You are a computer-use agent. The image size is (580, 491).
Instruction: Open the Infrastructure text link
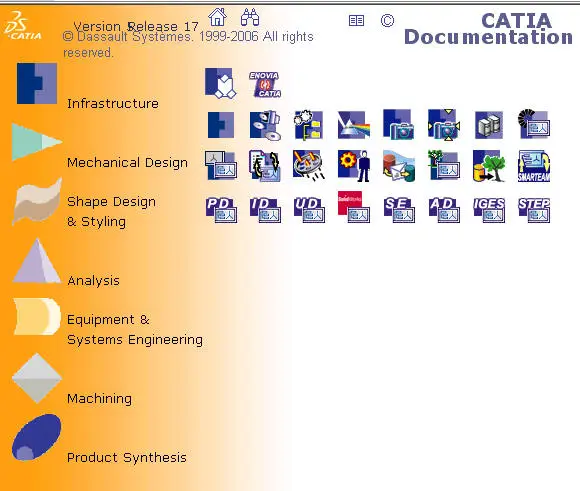[x=113, y=103]
